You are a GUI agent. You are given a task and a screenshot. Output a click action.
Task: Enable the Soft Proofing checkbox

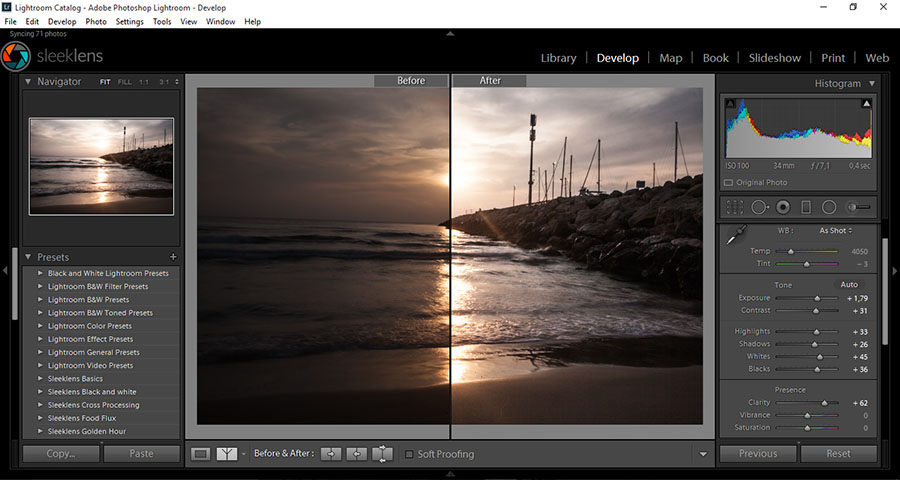coord(409,454)
